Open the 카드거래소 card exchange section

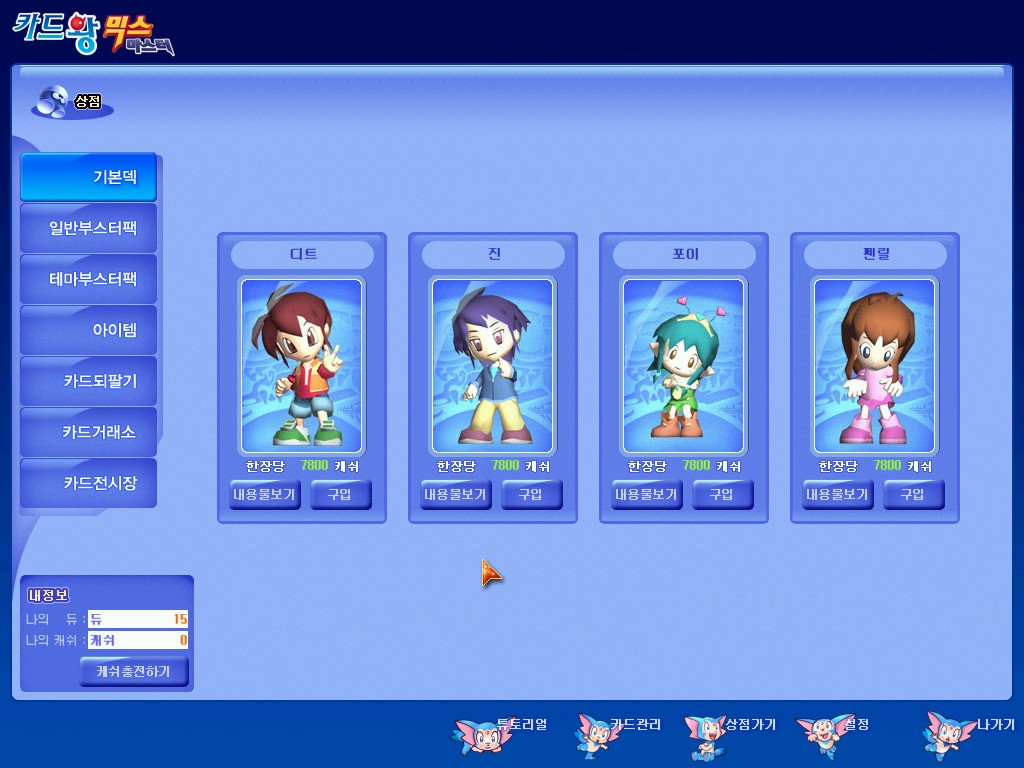point(89,432)
